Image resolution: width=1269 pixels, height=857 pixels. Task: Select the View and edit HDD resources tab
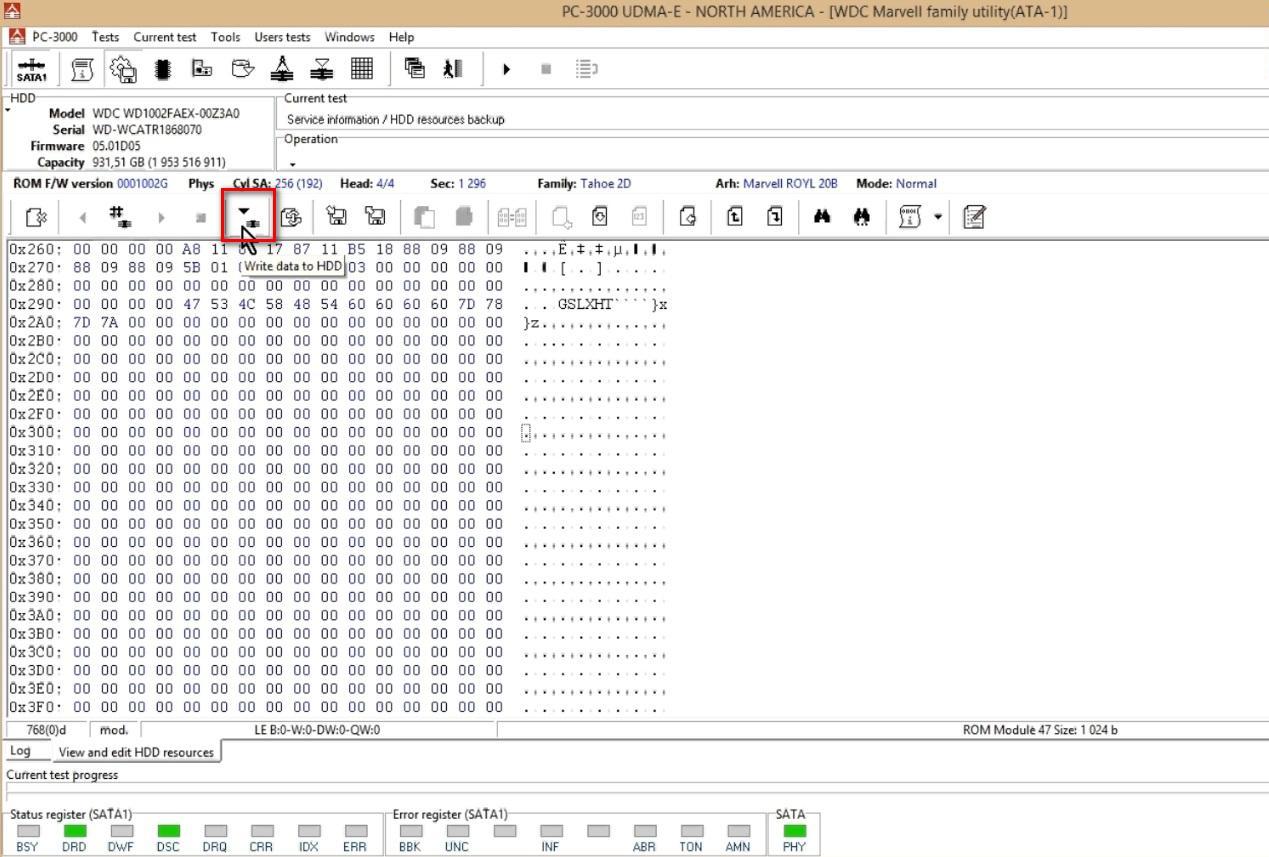pos(136,752)
